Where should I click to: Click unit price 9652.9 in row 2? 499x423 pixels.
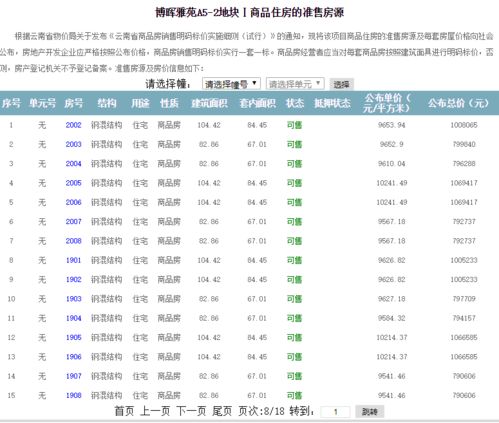click(392, 144)
